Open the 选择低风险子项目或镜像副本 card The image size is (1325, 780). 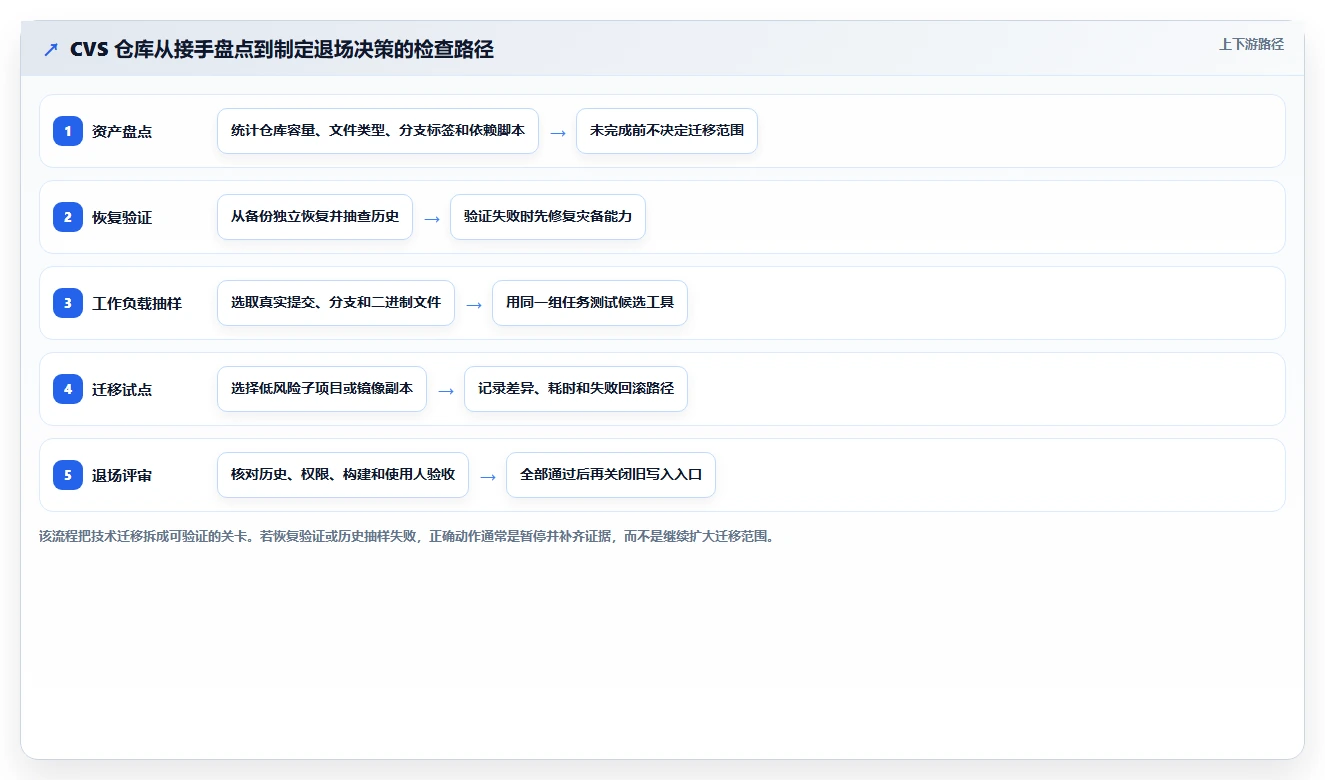[x=322, y=389]
